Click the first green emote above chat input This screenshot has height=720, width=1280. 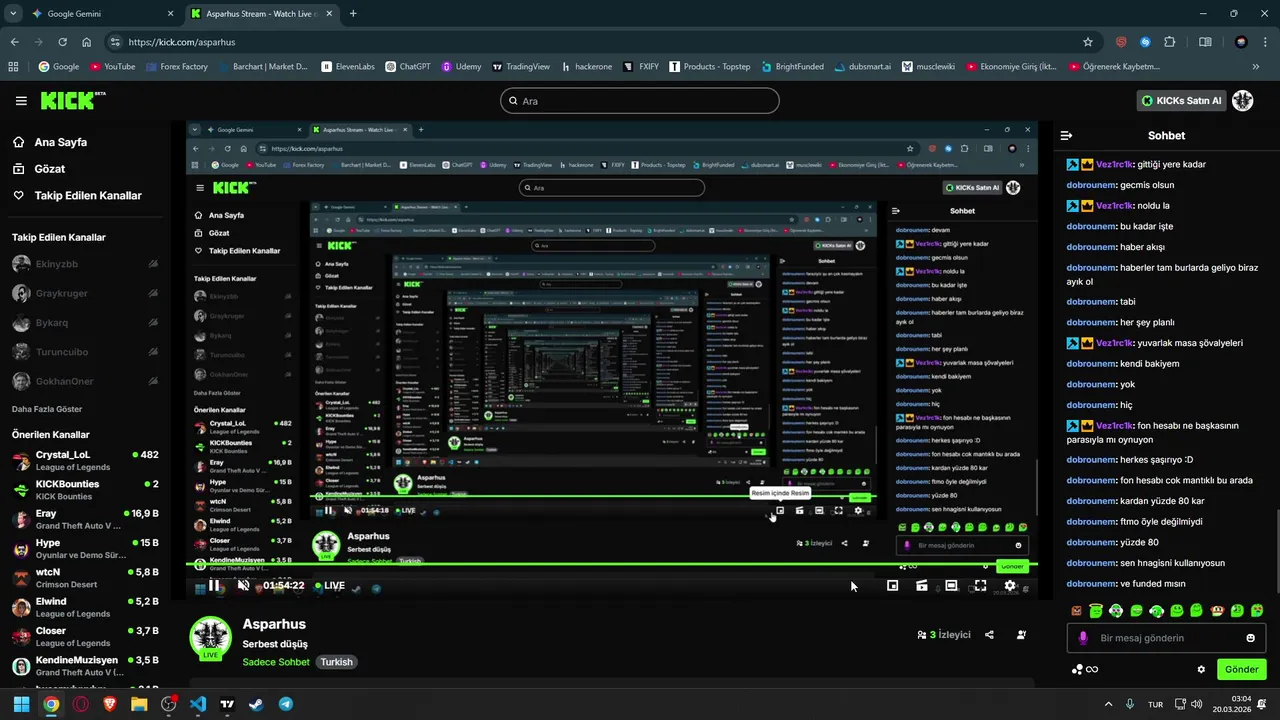point(1096,610)
